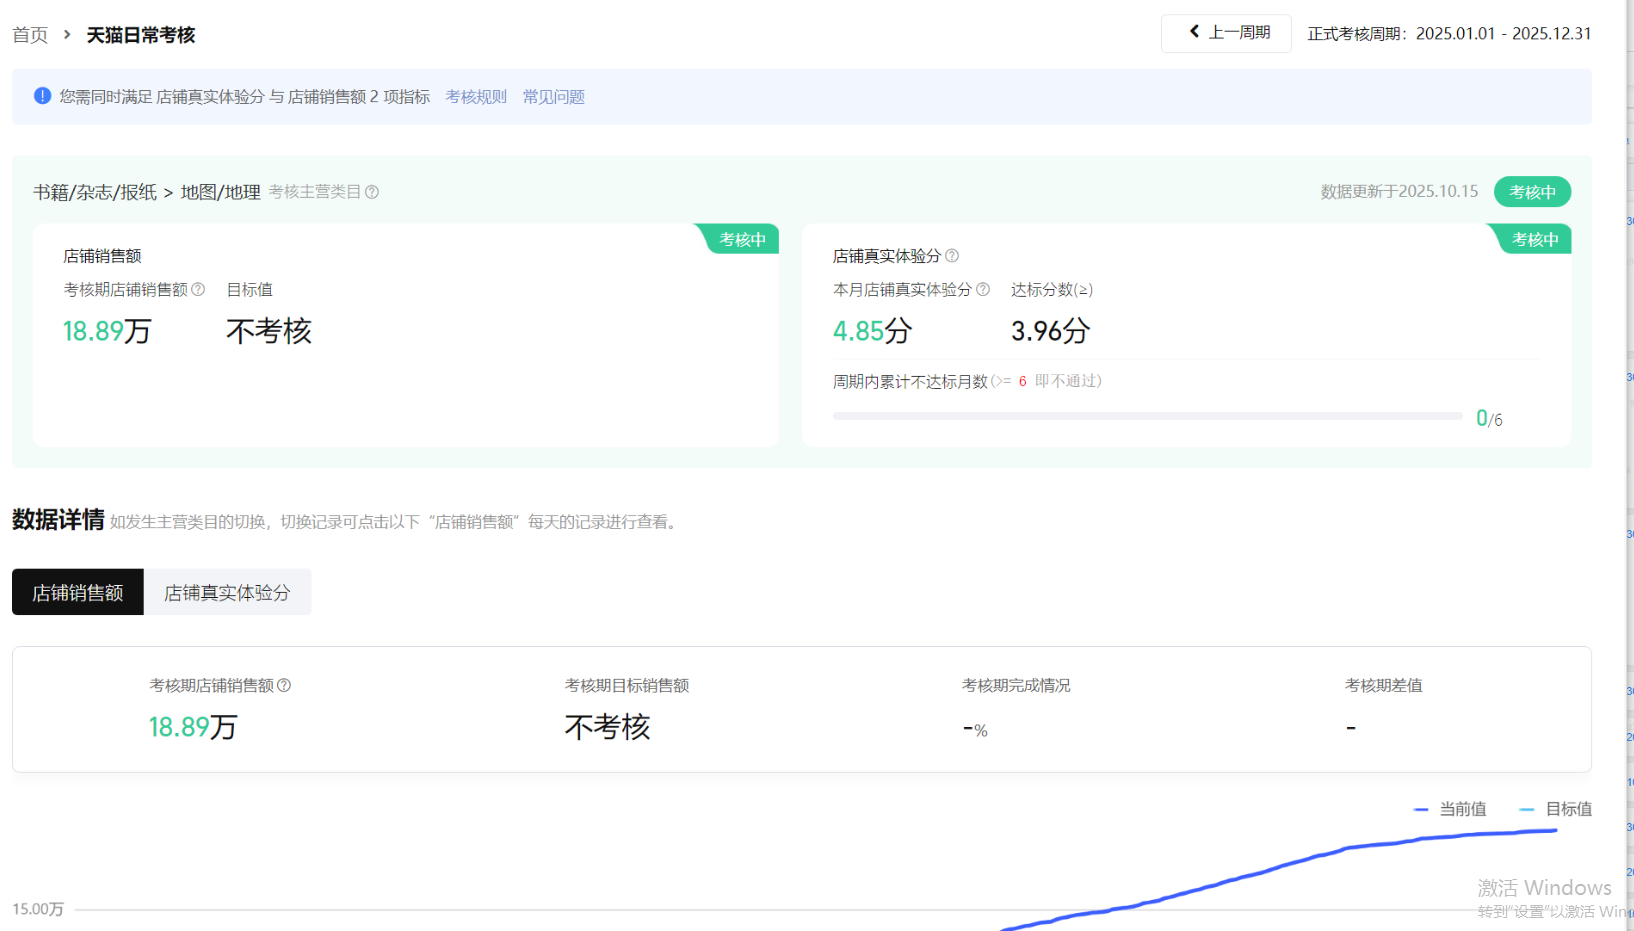Open the 常见问题 link
Image resolution: width=1634 pixels, height=931 pixels.
(553, 97)
